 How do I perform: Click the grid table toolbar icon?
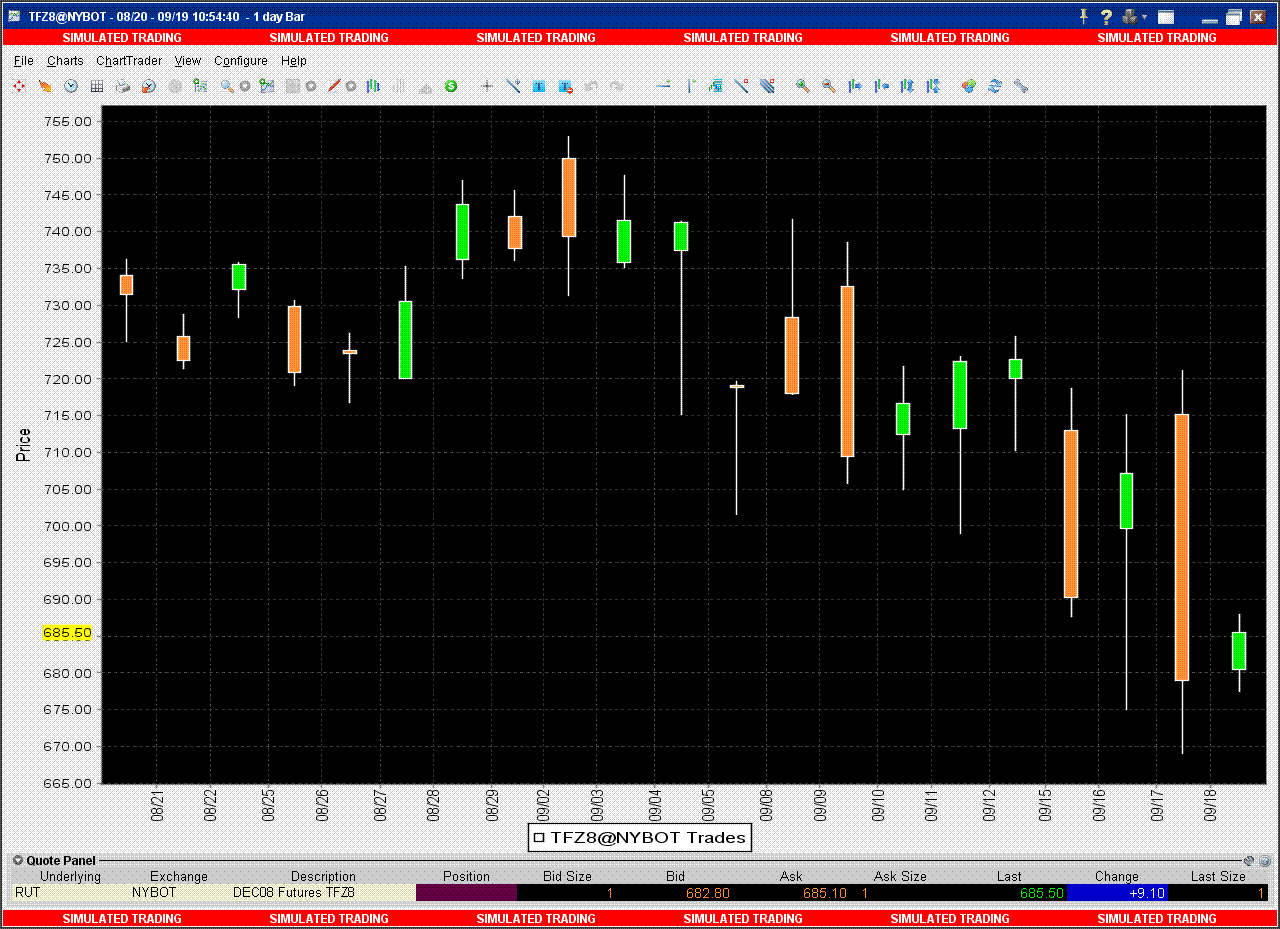click(x=97, y=87)
